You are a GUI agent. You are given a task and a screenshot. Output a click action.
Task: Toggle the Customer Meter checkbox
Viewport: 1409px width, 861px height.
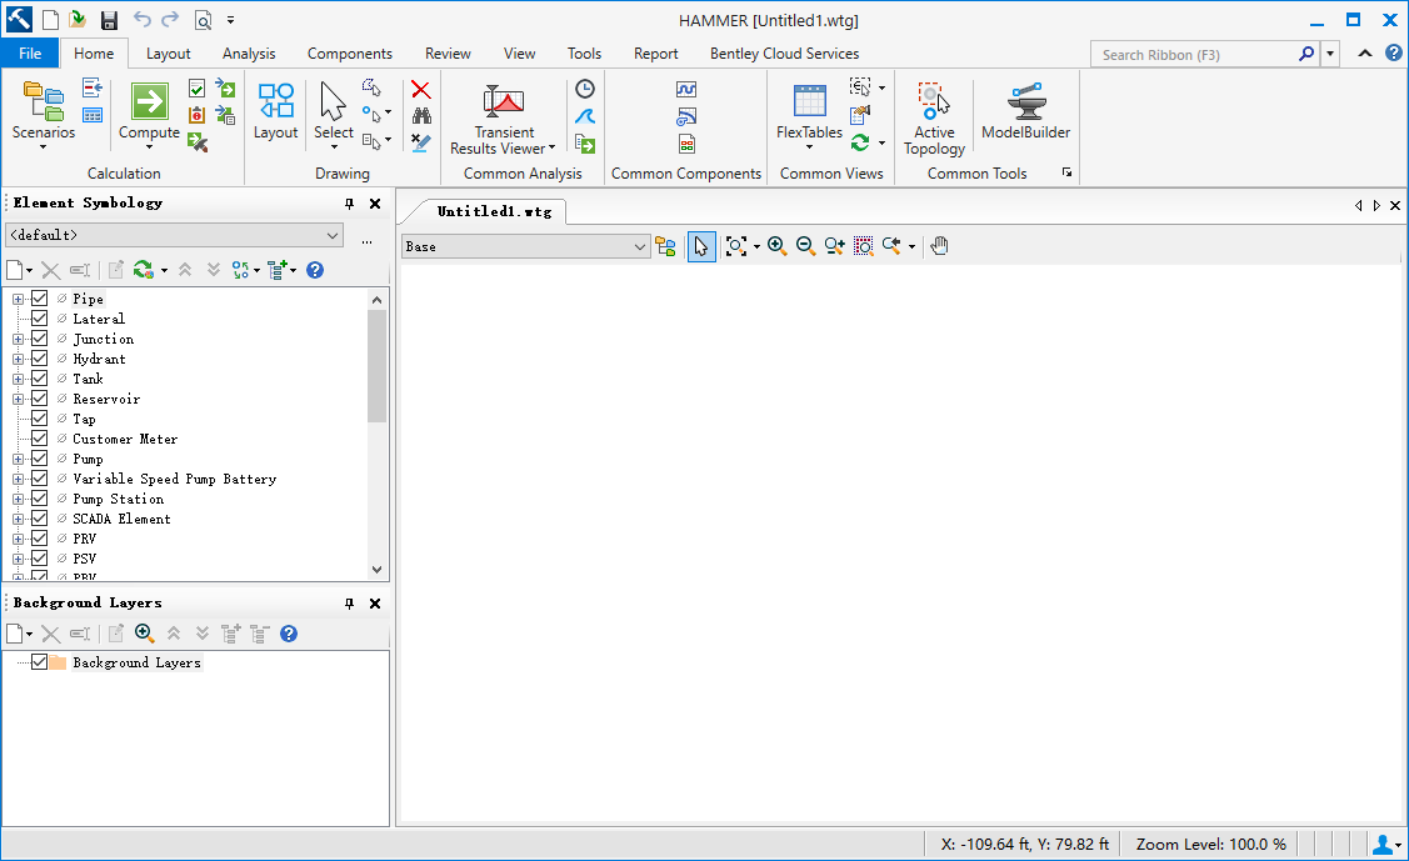[x=39, y=438]
